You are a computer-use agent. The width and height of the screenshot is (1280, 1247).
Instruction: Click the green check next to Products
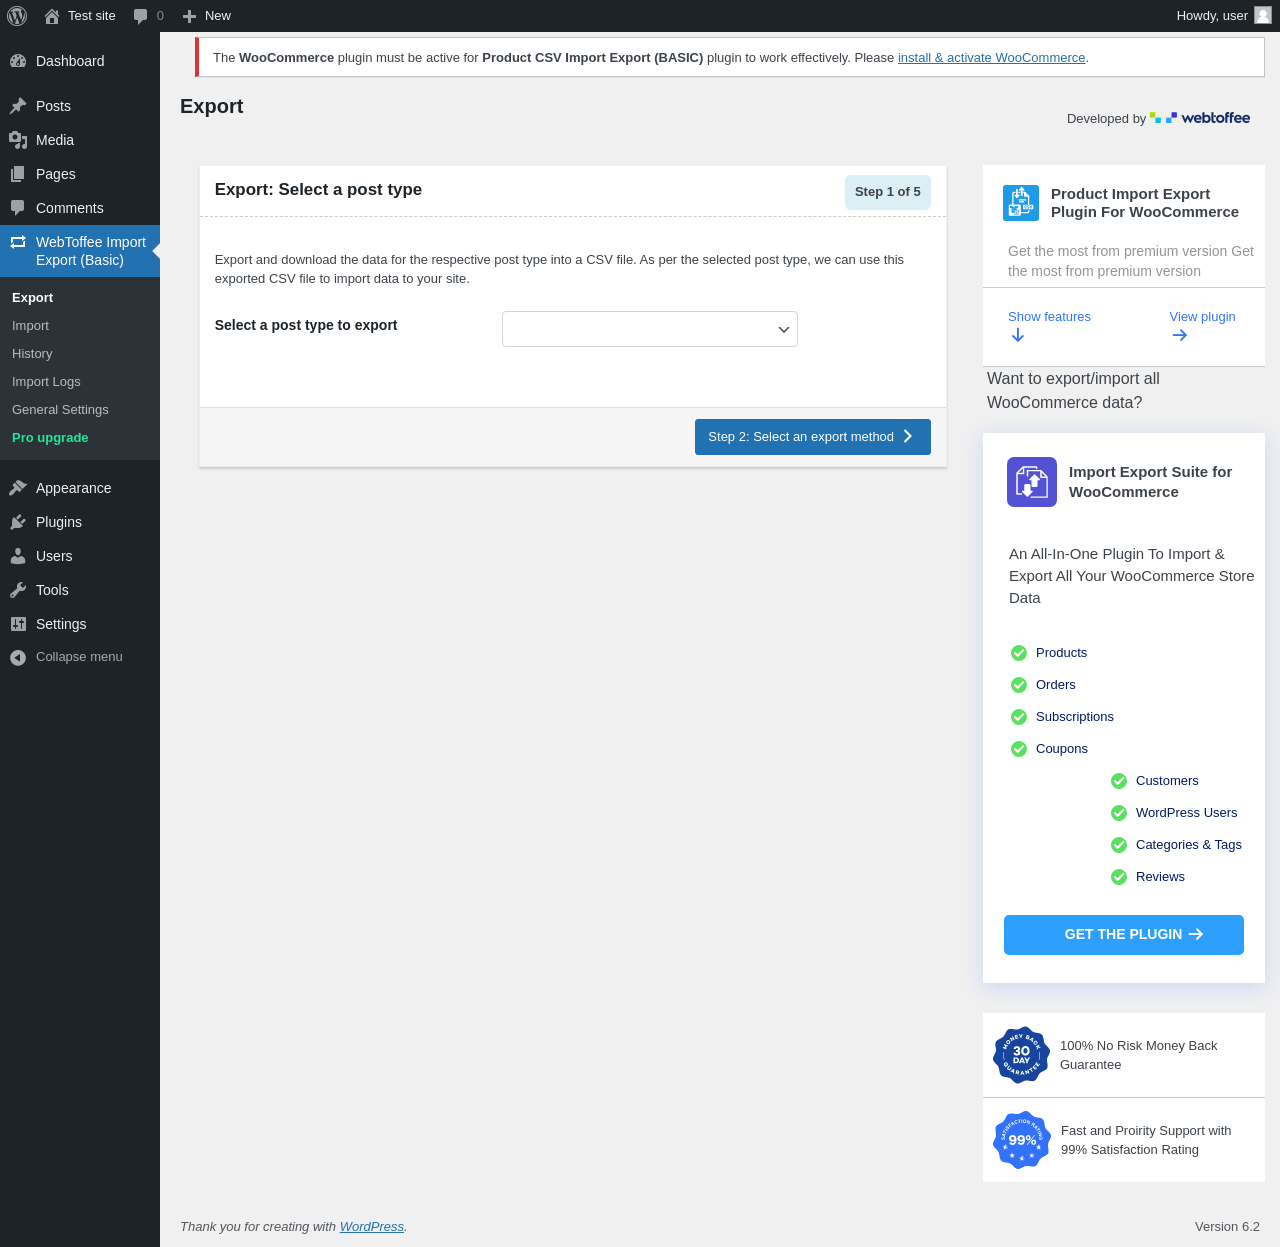[x=1019, y=653]
